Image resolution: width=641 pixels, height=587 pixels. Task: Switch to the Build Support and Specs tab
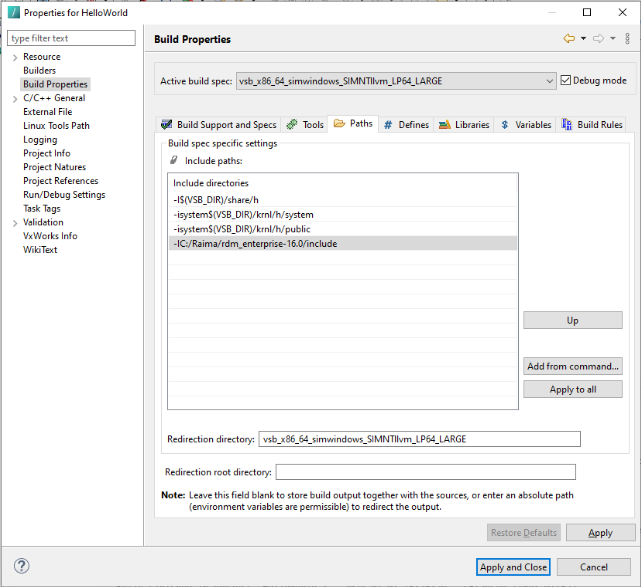(219, 125)
